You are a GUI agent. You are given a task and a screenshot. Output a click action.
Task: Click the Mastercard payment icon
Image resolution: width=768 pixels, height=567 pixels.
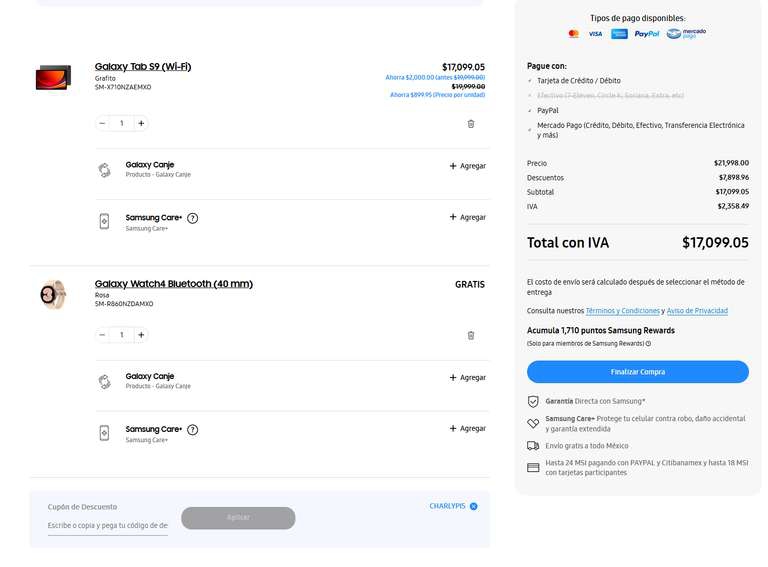(574, 34)
